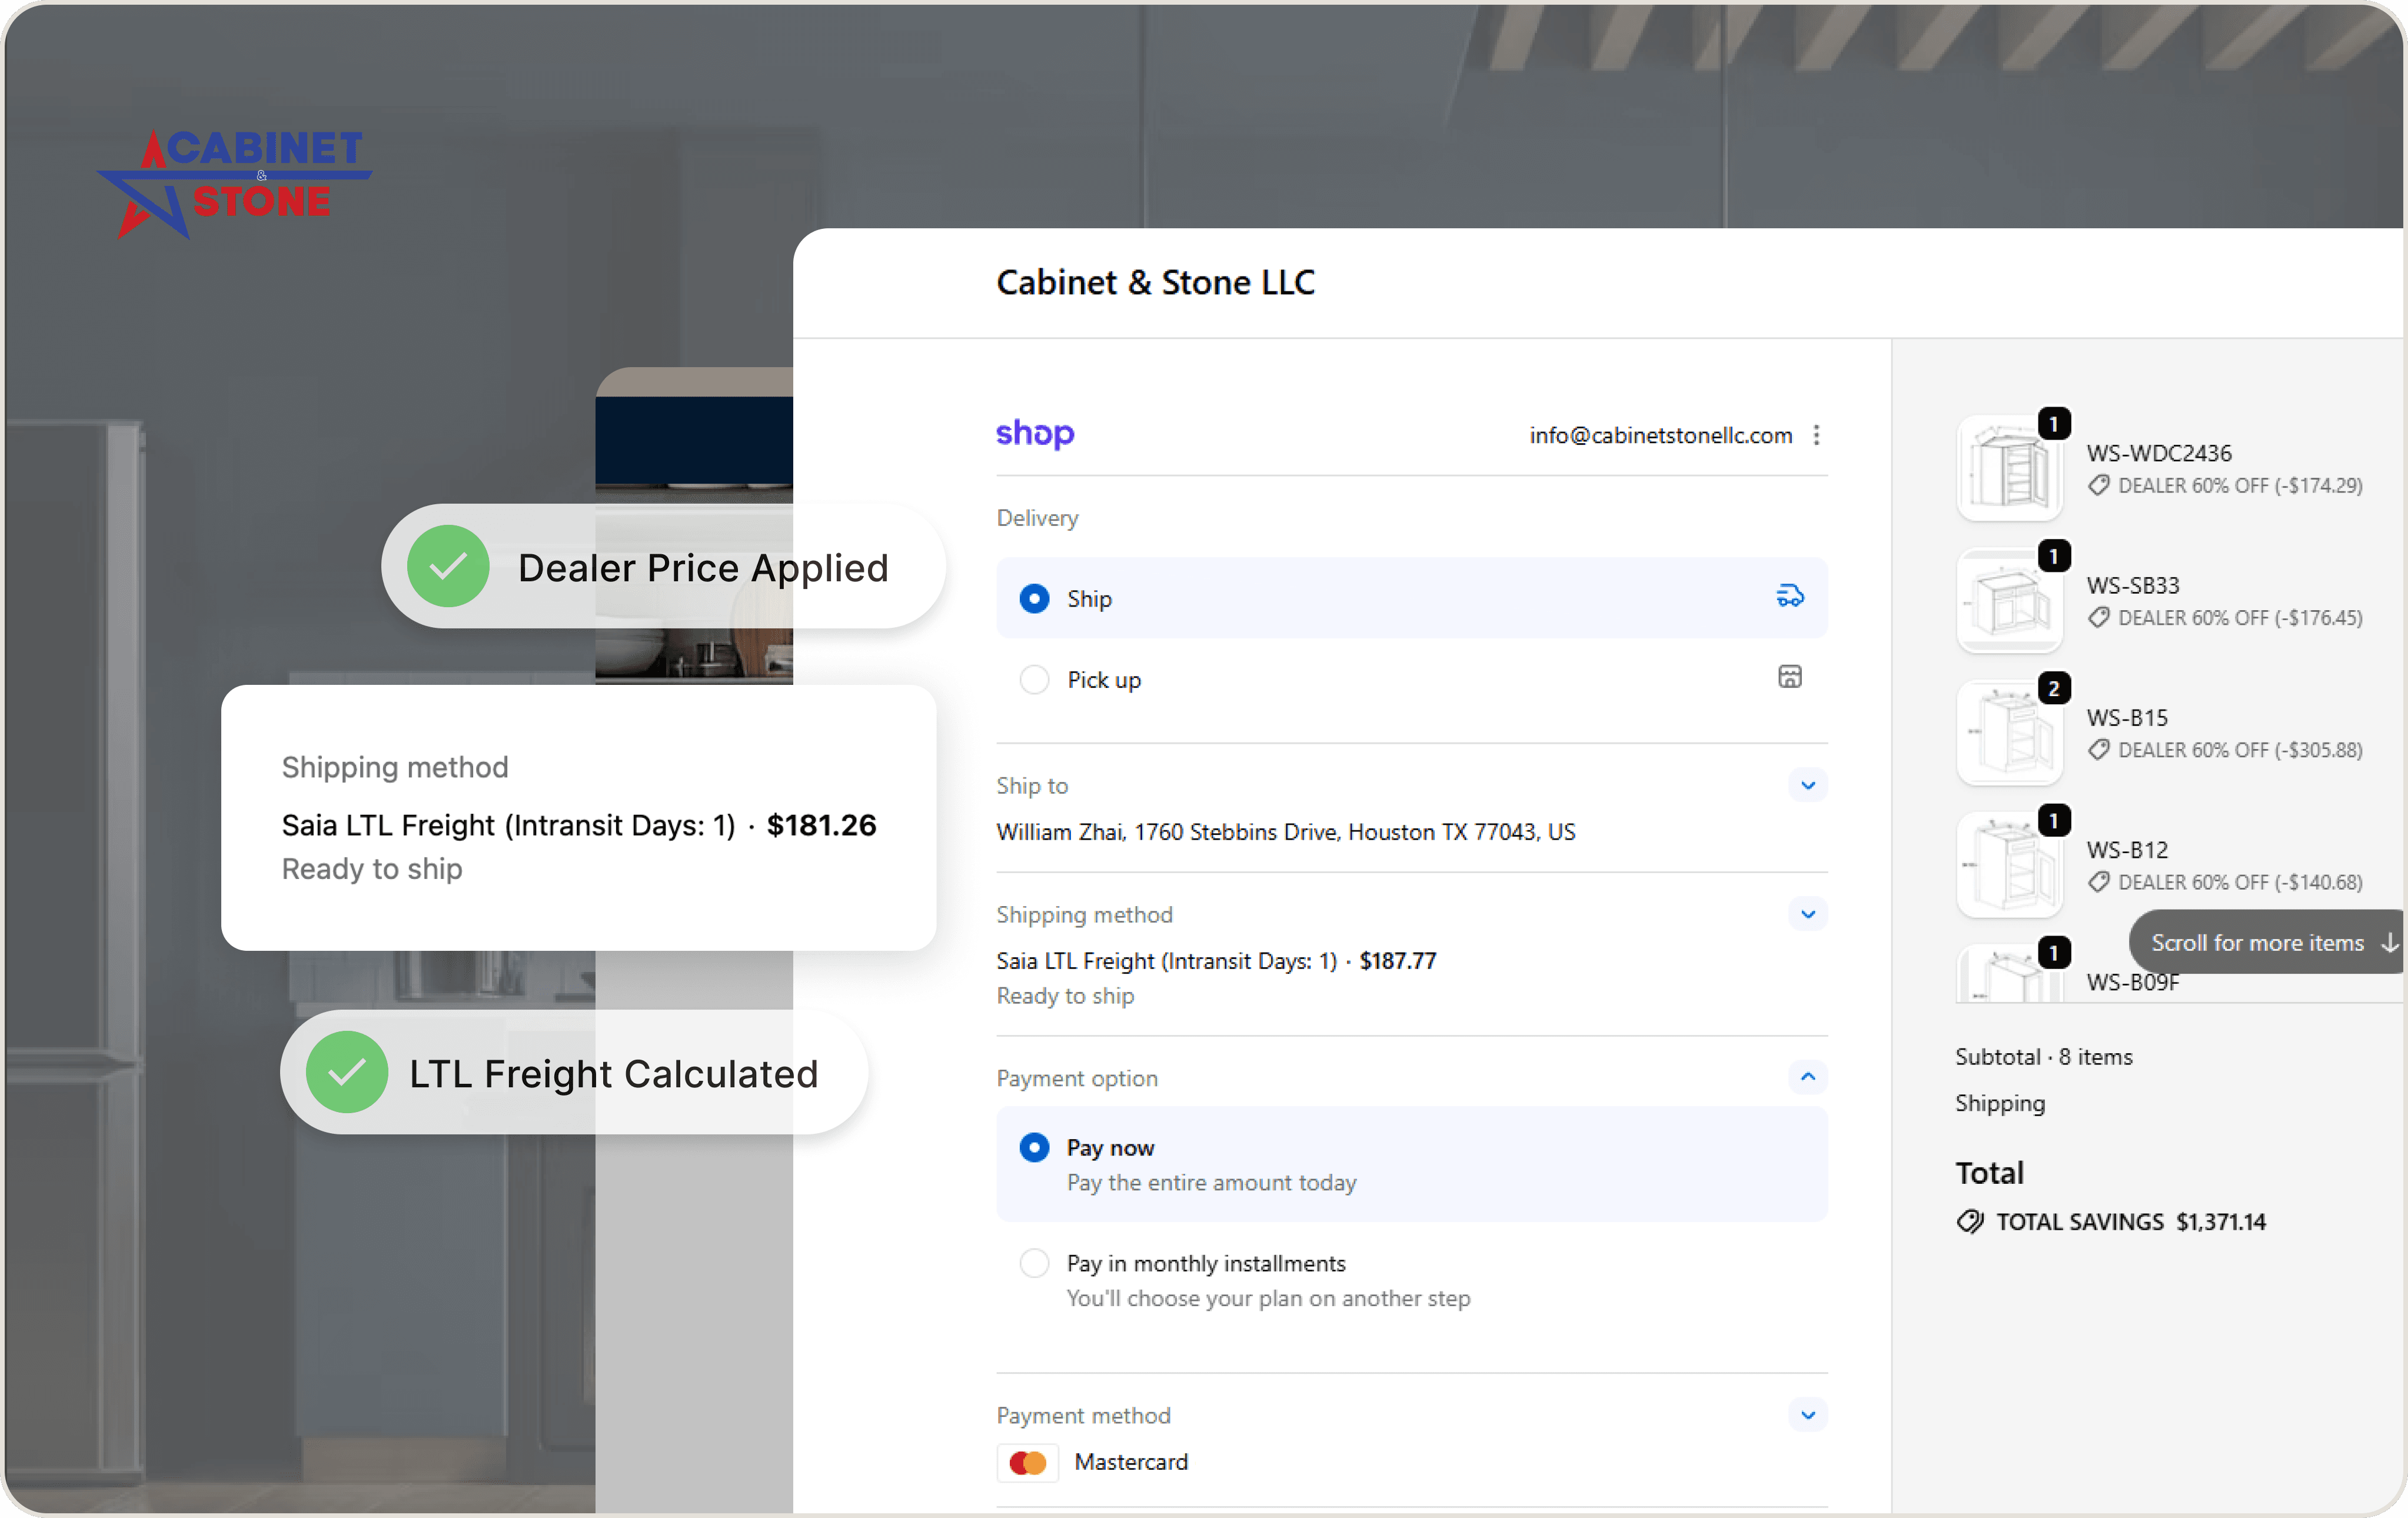The height and width of the screenshot is (1518, 2408).
Task: Choose Pay in monthly installments option
Action: tap(1034, 1263)
